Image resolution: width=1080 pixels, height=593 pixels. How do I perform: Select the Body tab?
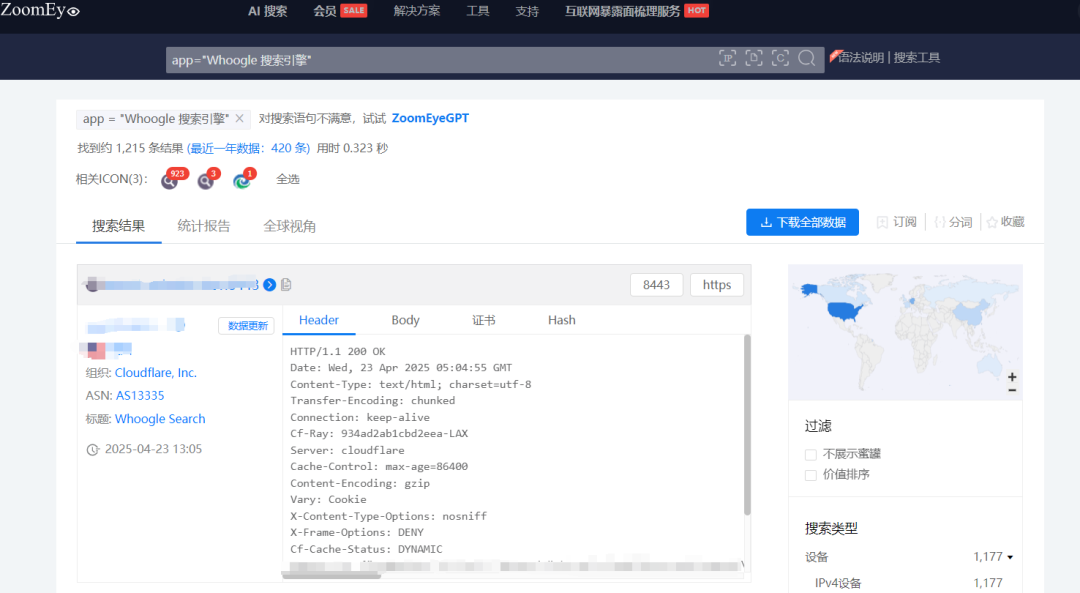click(405, 320)
